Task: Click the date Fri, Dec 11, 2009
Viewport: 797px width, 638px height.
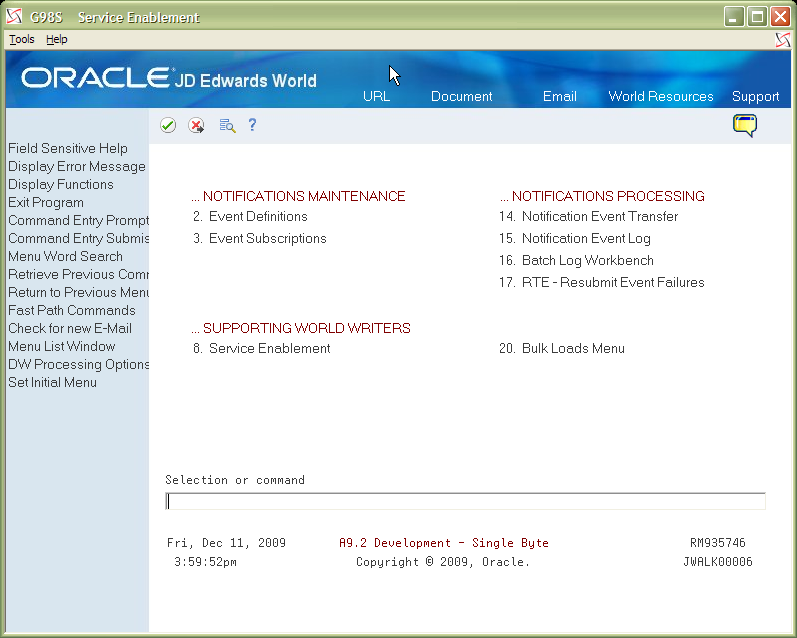Action: [x=226, y=543]
